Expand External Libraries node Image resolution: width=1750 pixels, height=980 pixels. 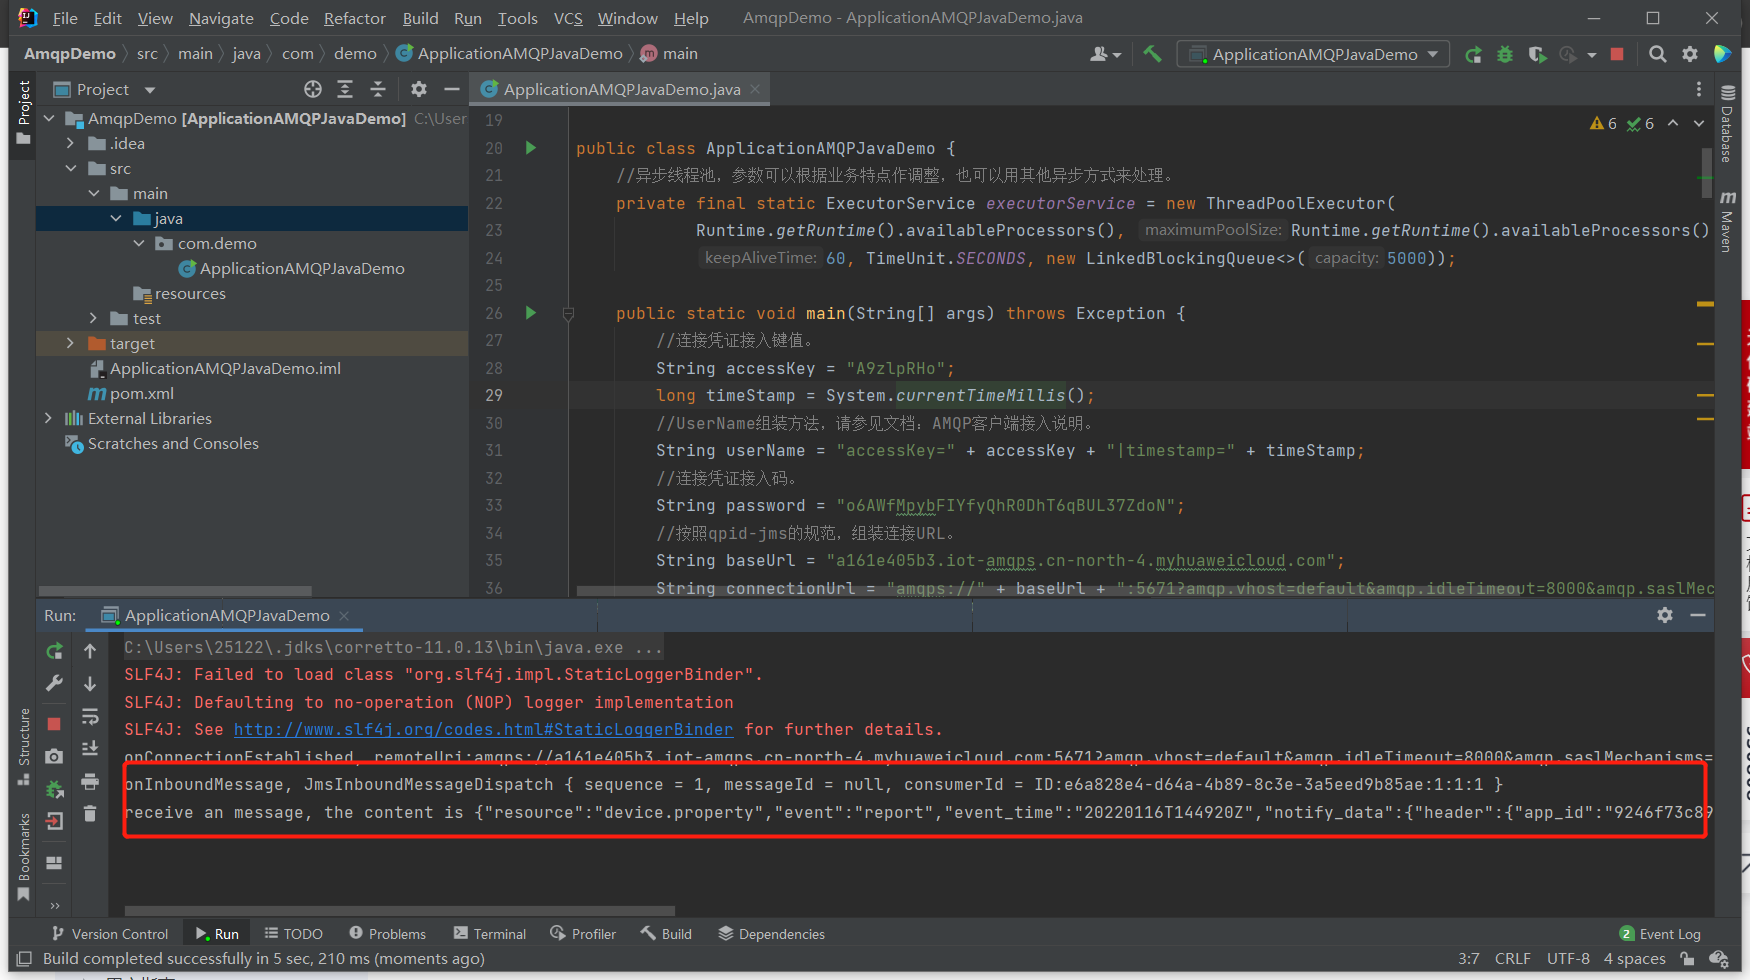point(48,418)
